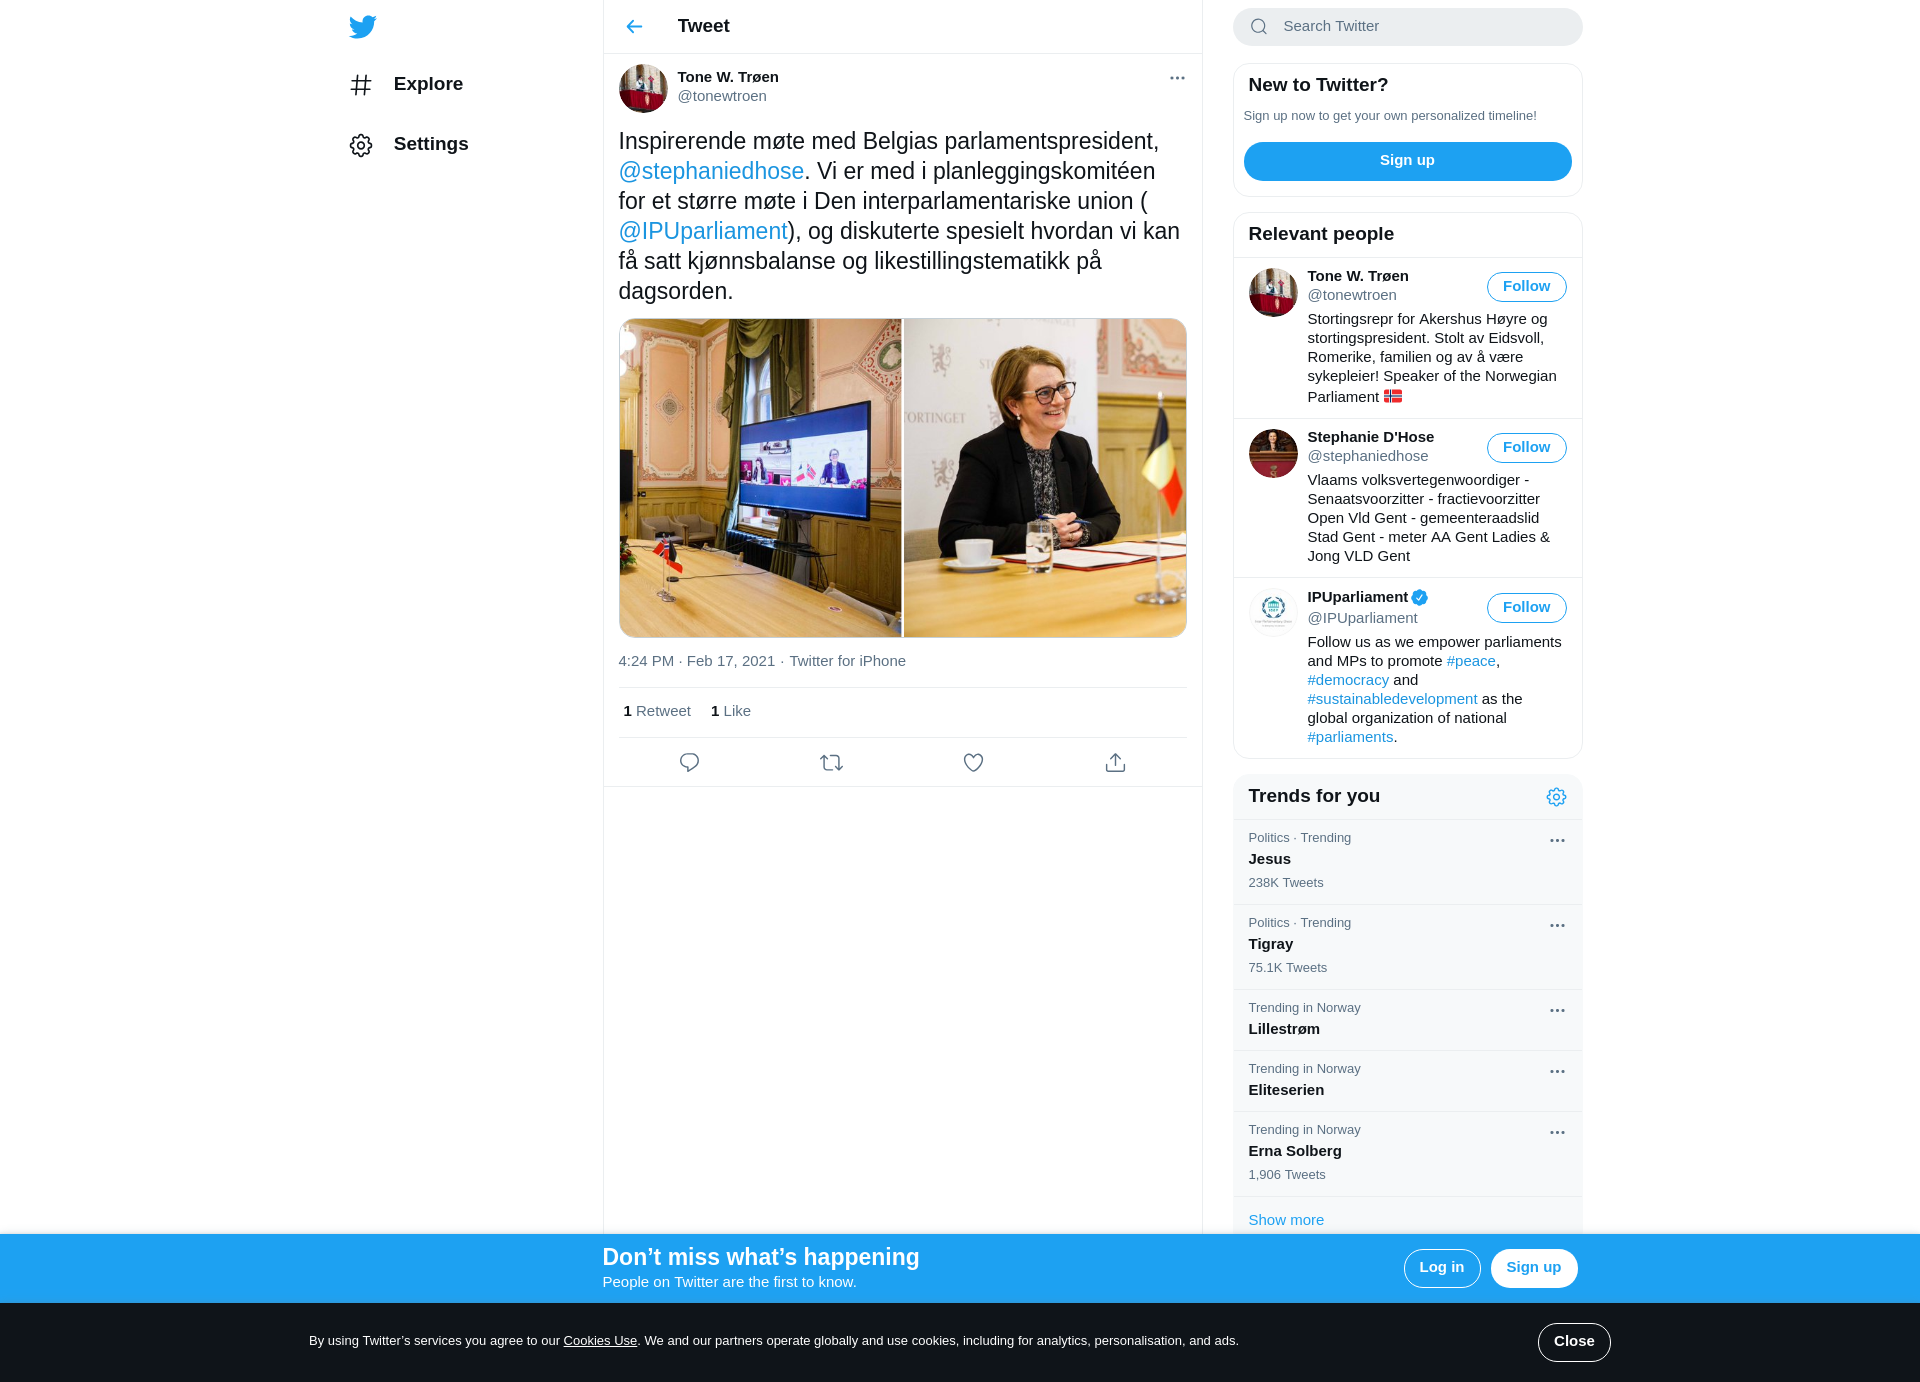The width and height of the screenshot is (1920, 1382).
Task: Open the @tonewtroen handle in tweet header
Action: tap(722, 96)
